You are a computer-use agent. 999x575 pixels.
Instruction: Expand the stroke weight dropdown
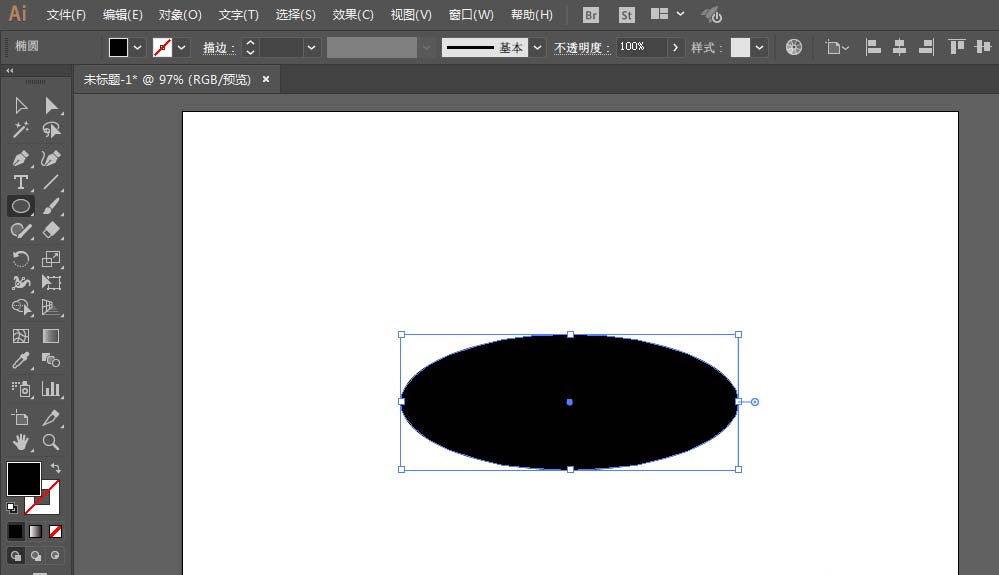click(312, 47)
